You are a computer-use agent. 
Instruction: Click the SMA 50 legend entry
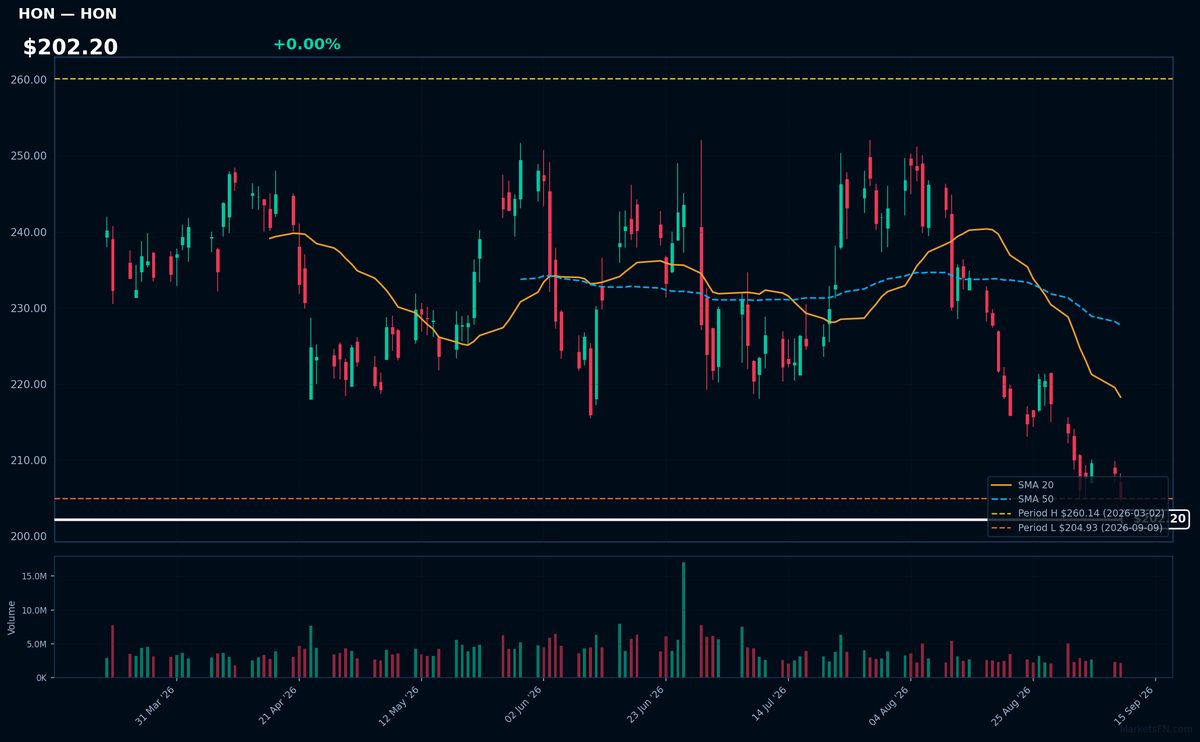[x=1022, y=499]
